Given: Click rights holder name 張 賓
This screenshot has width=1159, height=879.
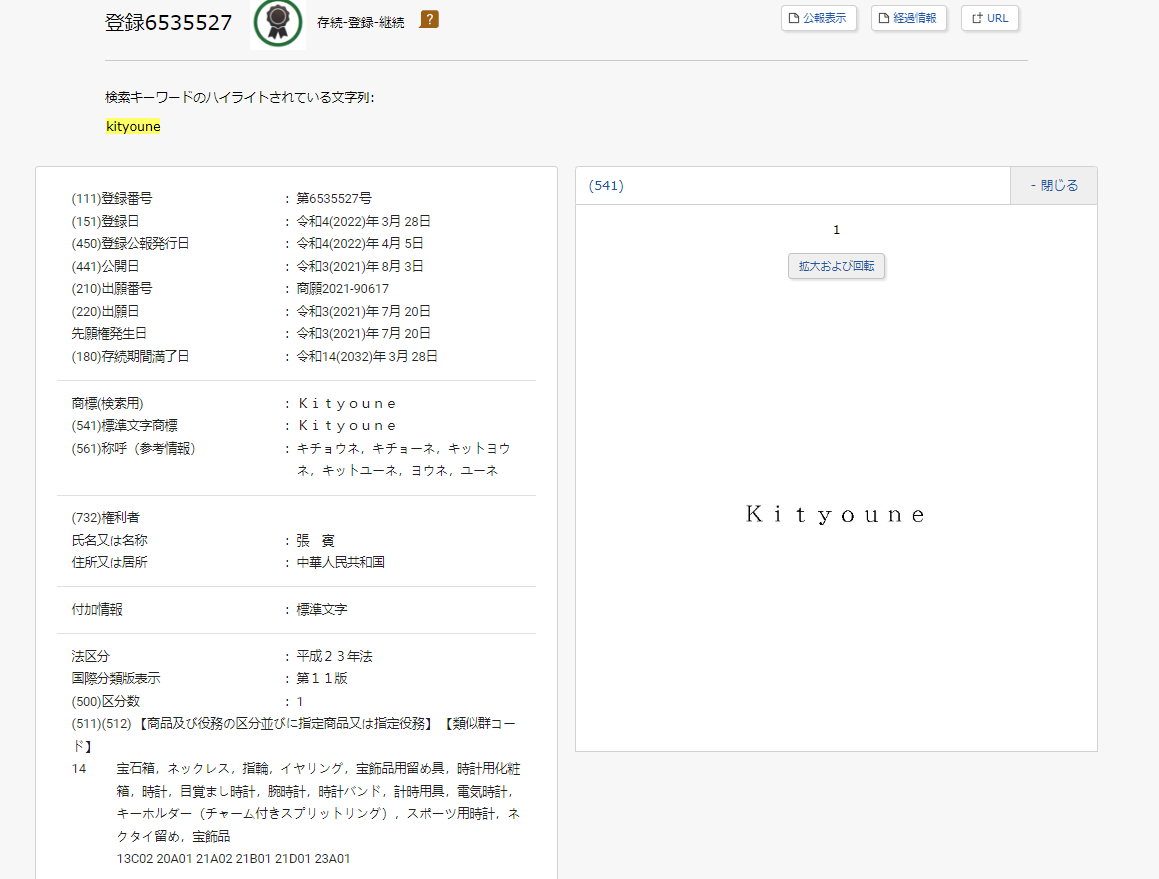Looking at the screenshot, I should tap(315, 540).
